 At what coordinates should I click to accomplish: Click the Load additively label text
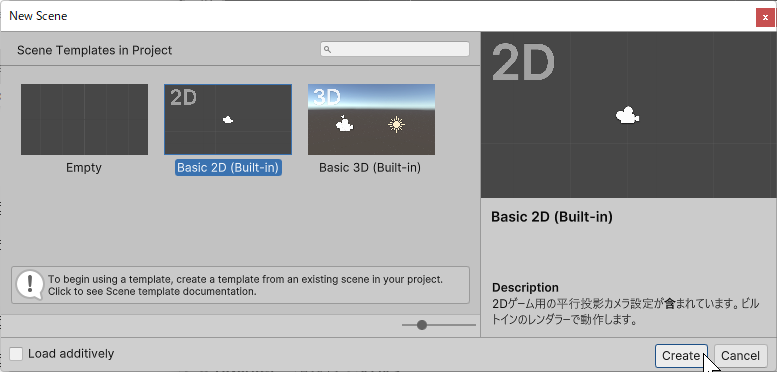click(71, 354)
